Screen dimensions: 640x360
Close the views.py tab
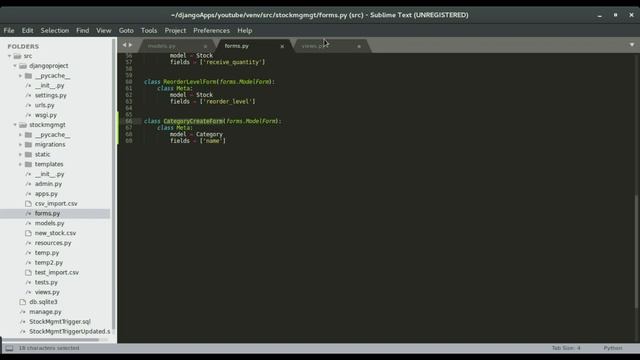359,46
